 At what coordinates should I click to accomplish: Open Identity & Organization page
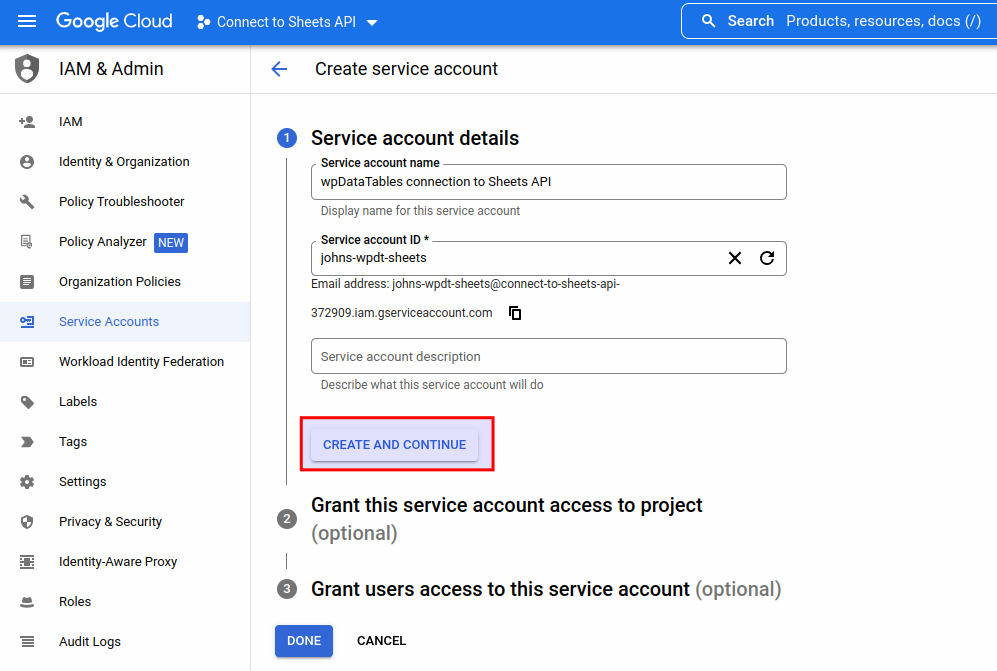point(125,162)
